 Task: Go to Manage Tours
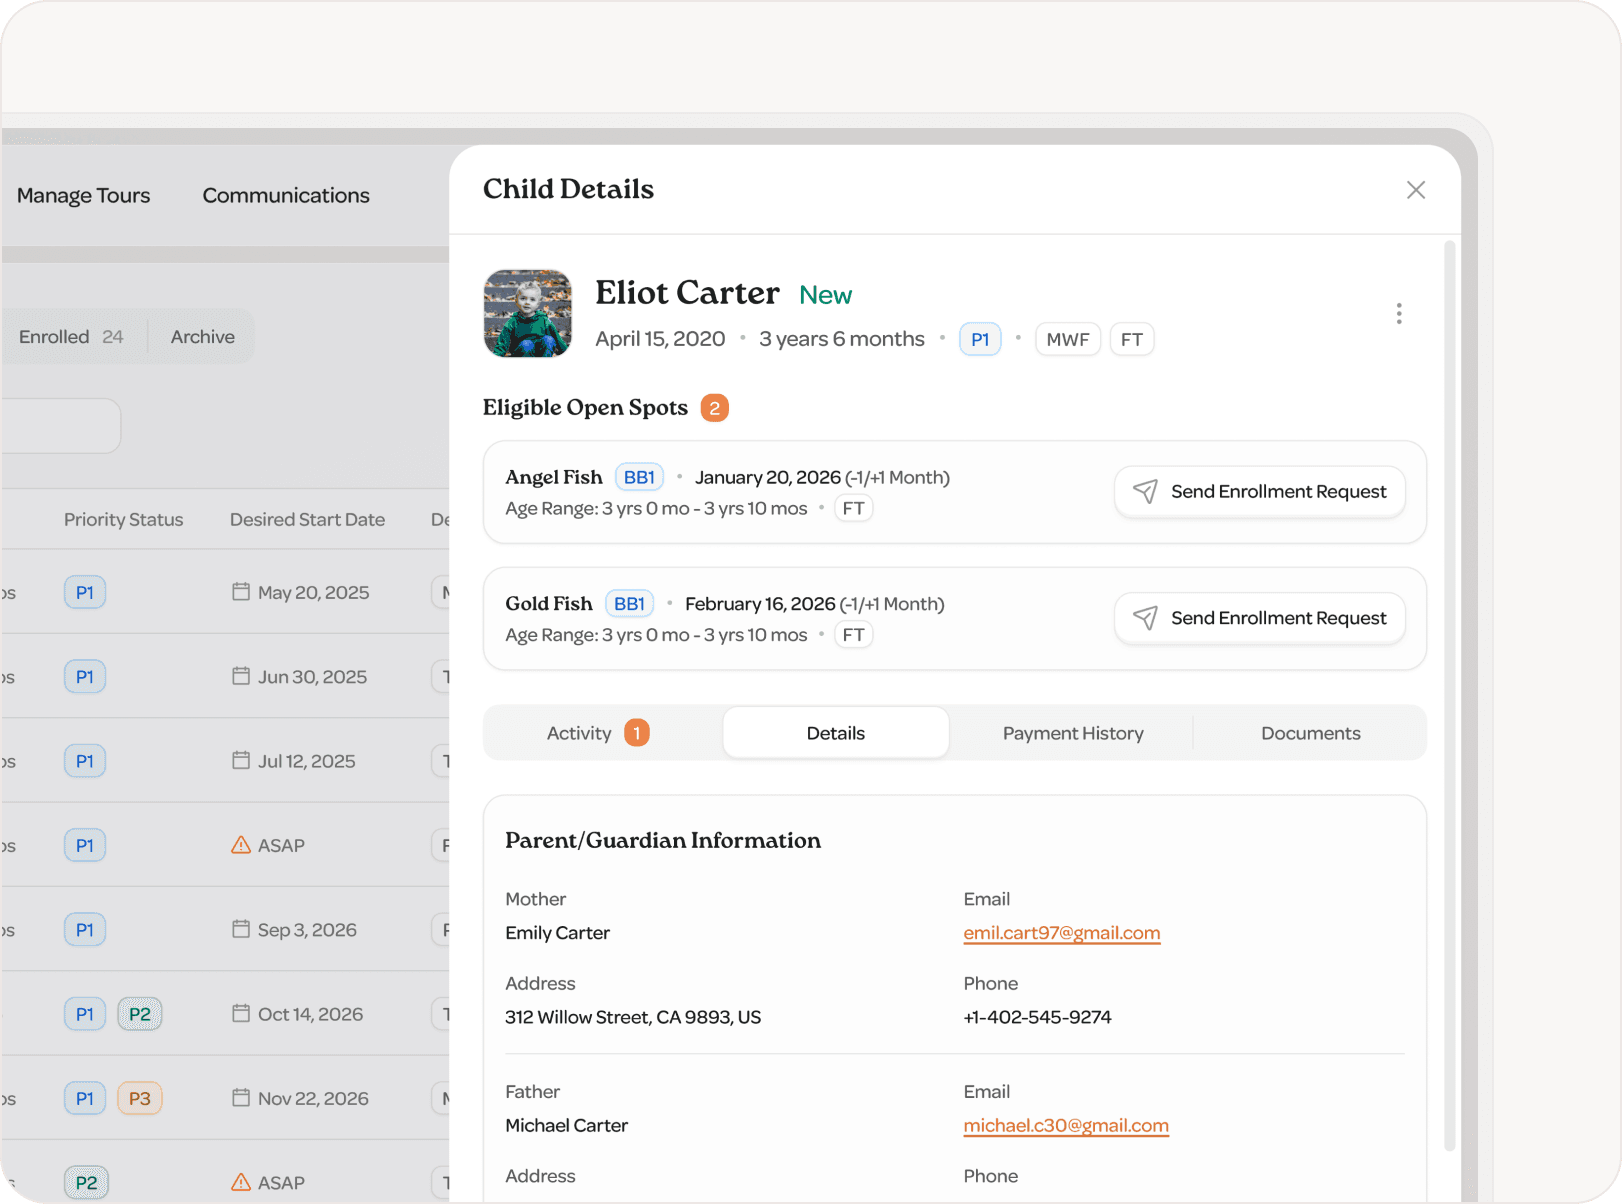point(83,196)
